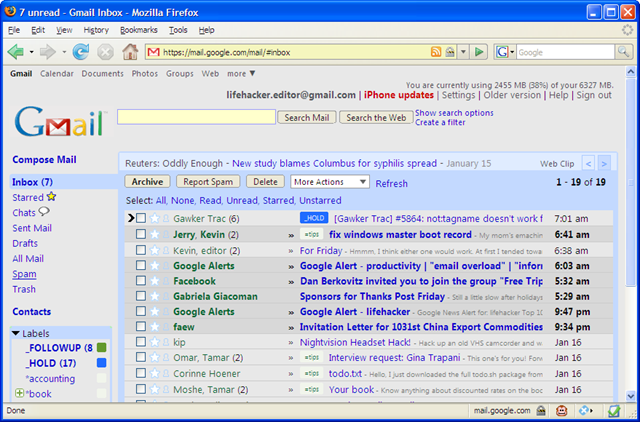
Task: Click the green Go arrow button
Action: (479, 52)
